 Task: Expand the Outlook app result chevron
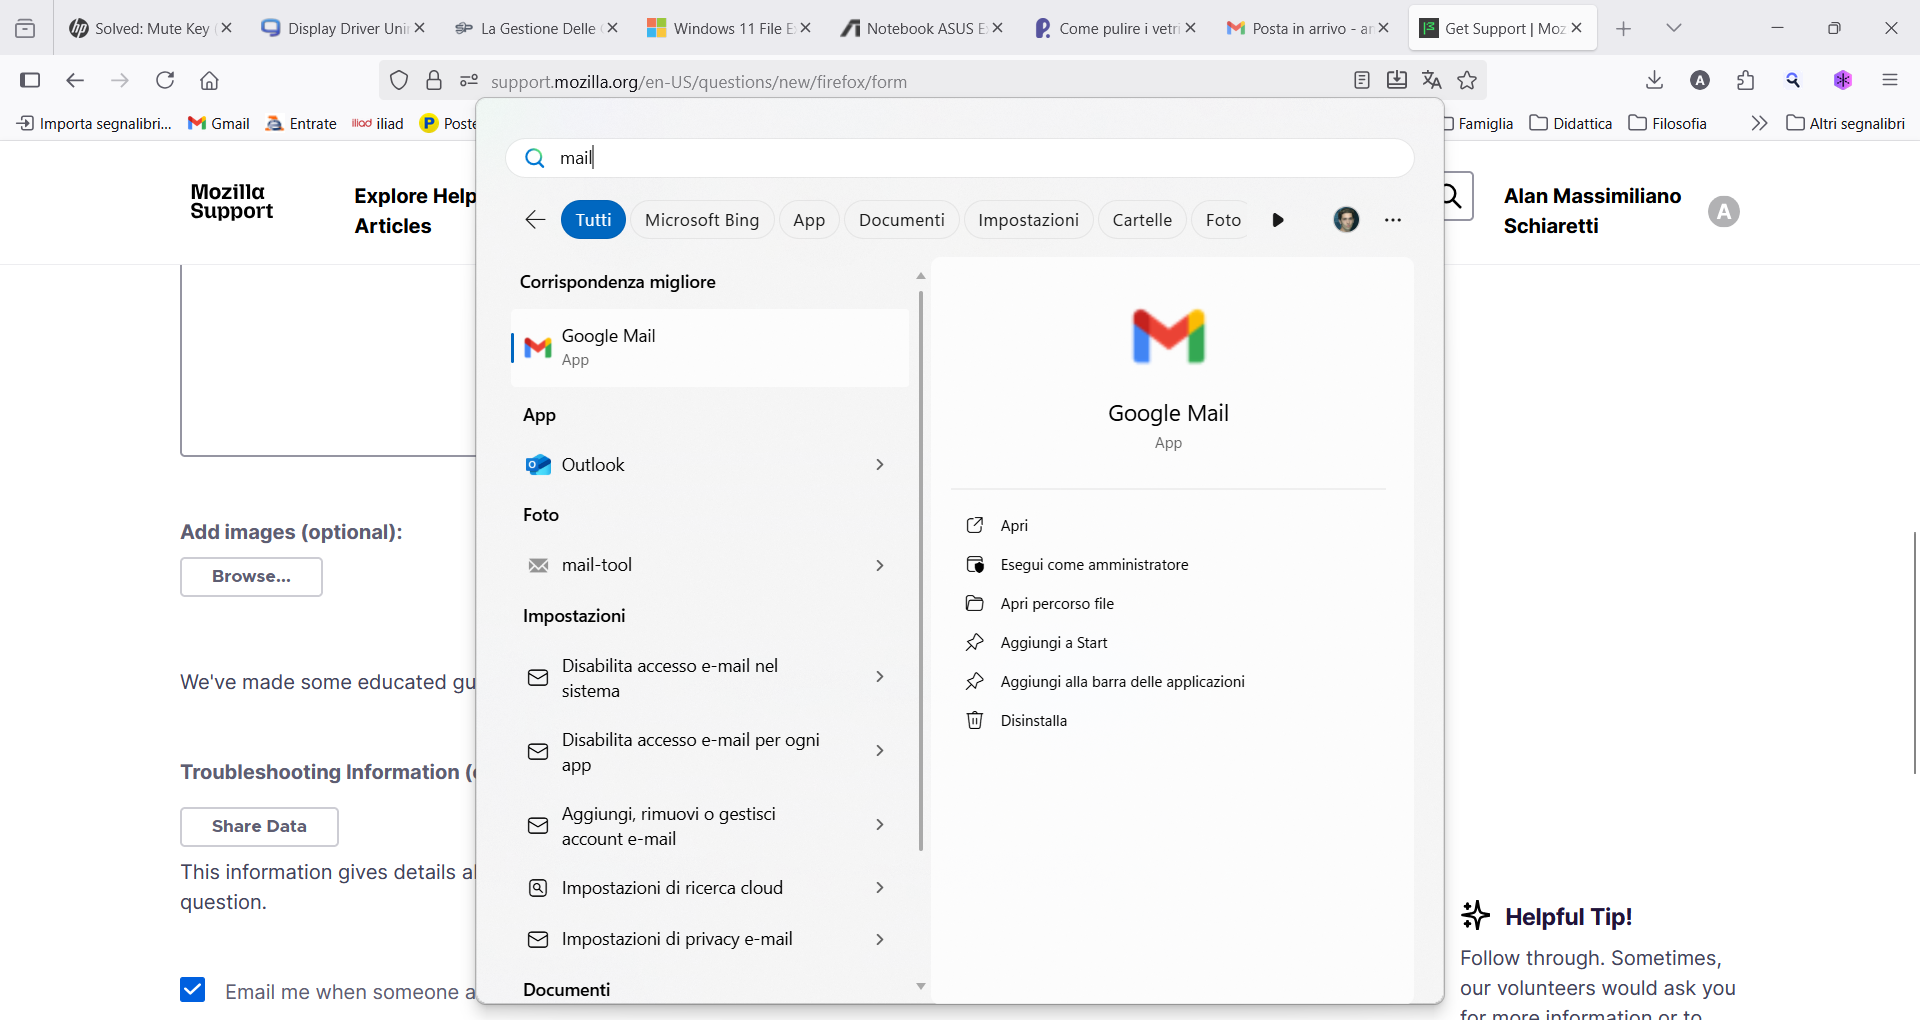880,465
